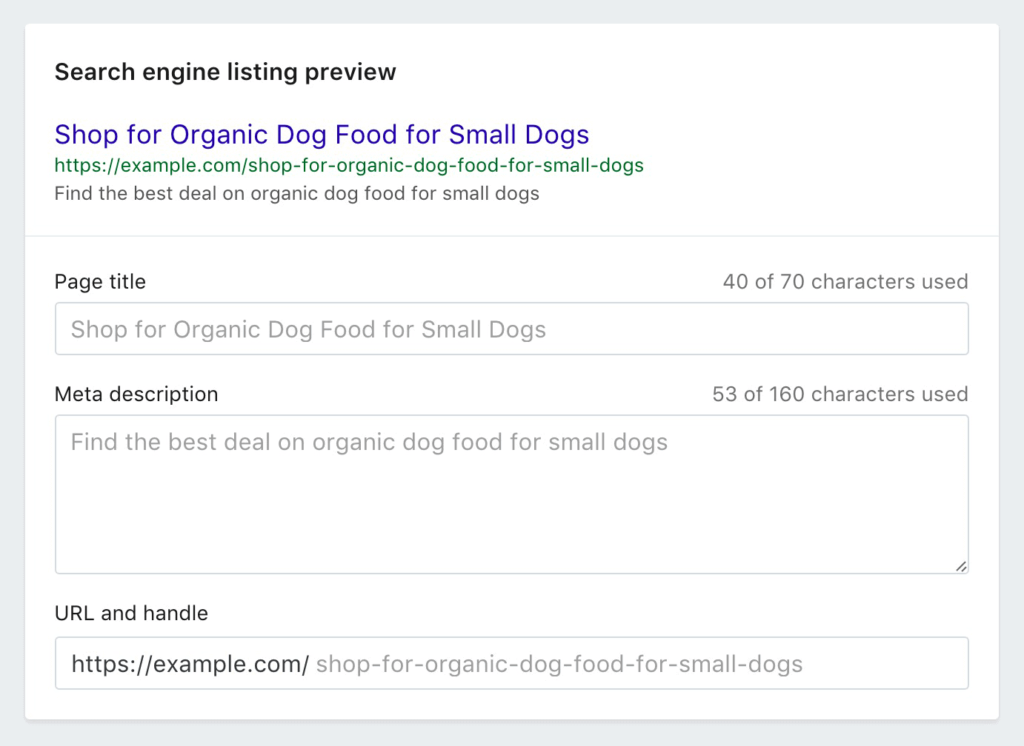
Task: Click the 53 of 160 characters counter
Action: click(840, 394)
